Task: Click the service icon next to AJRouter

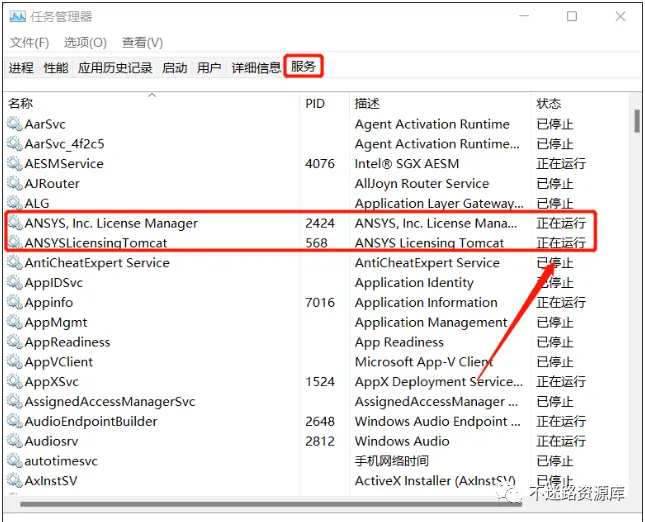Action: click(14, 183)
